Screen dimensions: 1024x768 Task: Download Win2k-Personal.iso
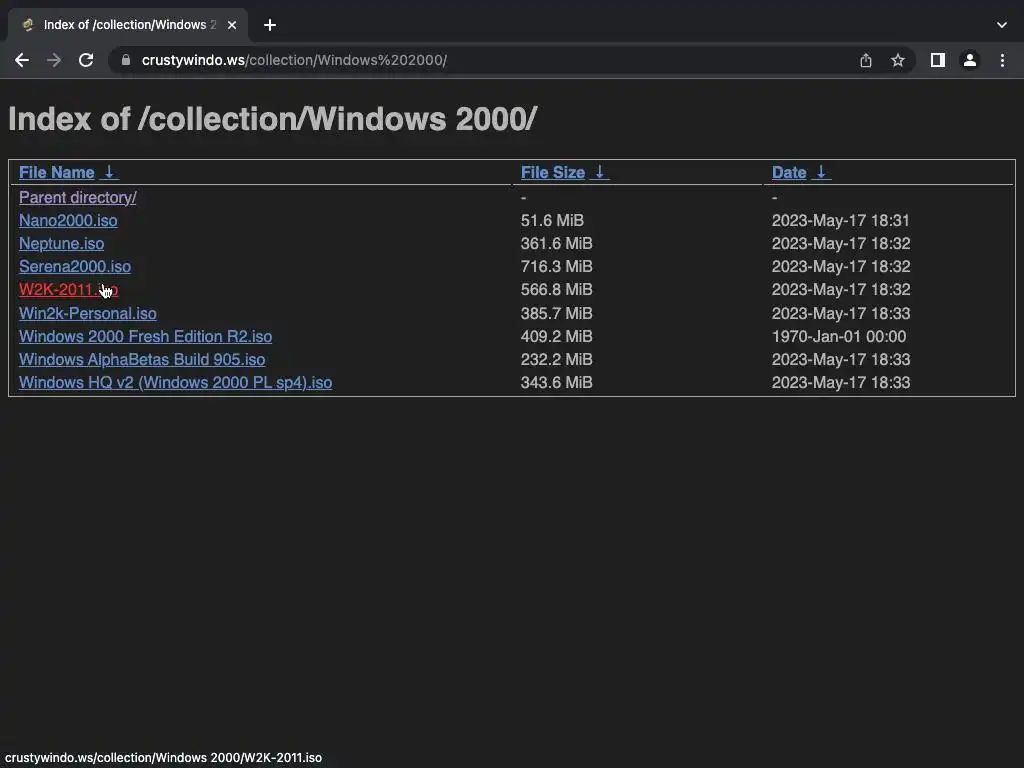[88, 313]
